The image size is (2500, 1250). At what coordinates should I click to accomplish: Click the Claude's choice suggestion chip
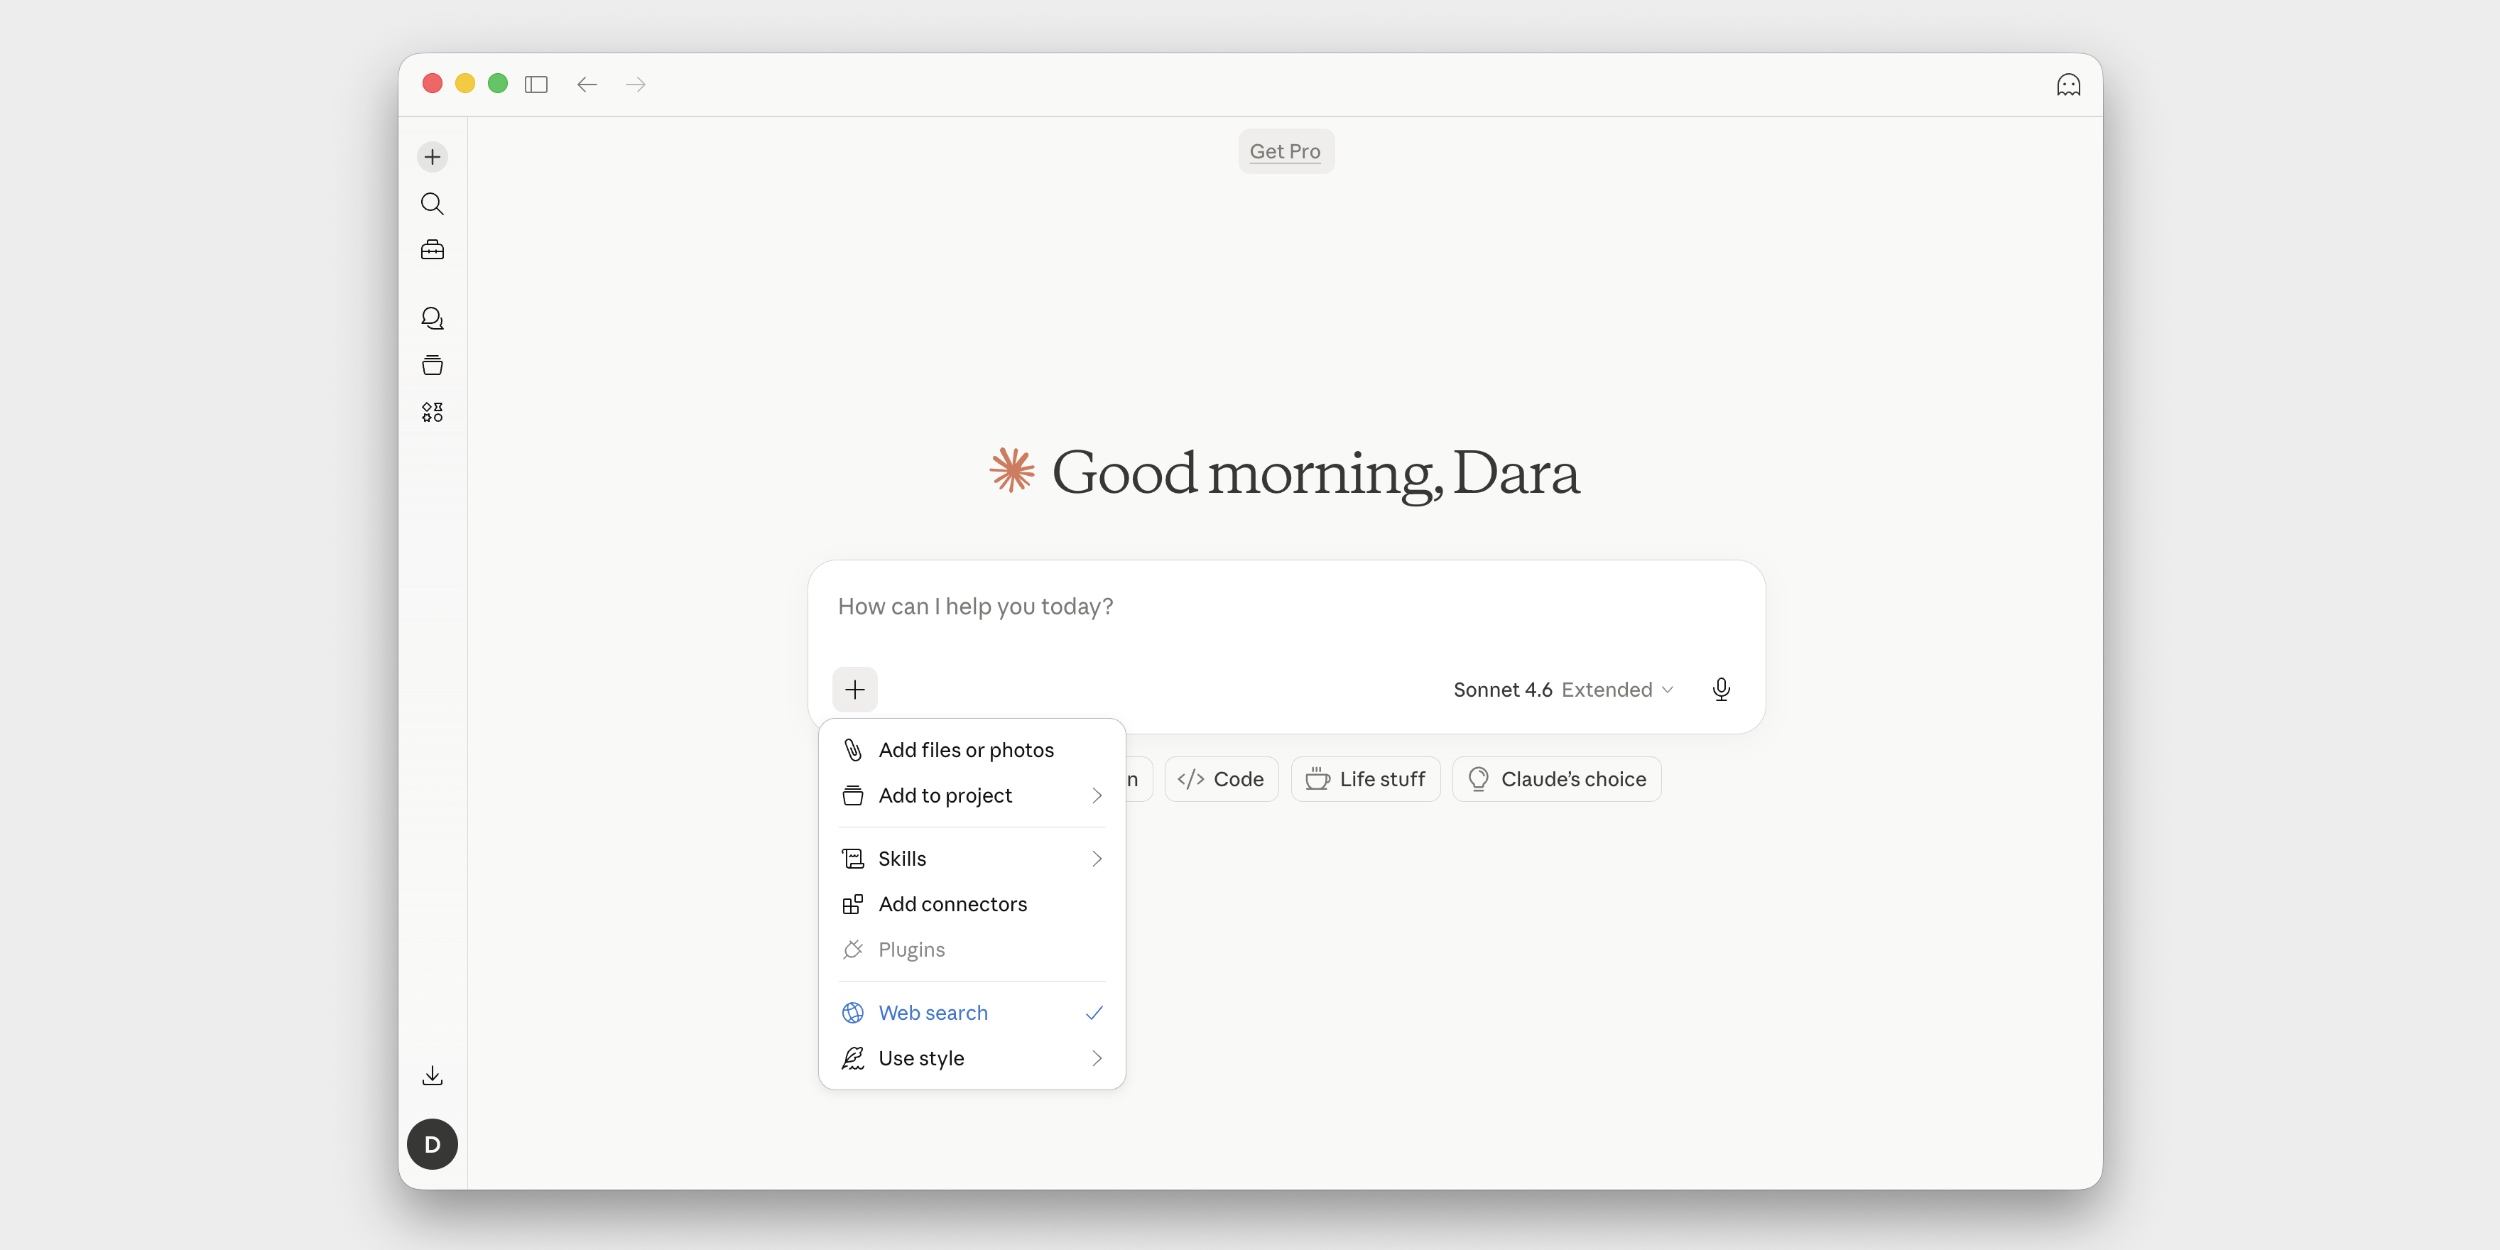[x=1556, y=779]
